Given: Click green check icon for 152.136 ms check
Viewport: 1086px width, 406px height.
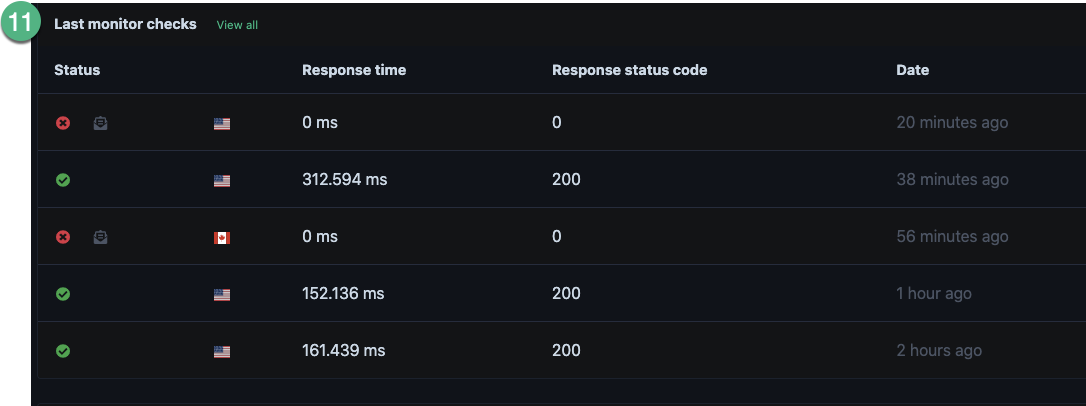Looking at the screenshot, I should pos(63,294).
